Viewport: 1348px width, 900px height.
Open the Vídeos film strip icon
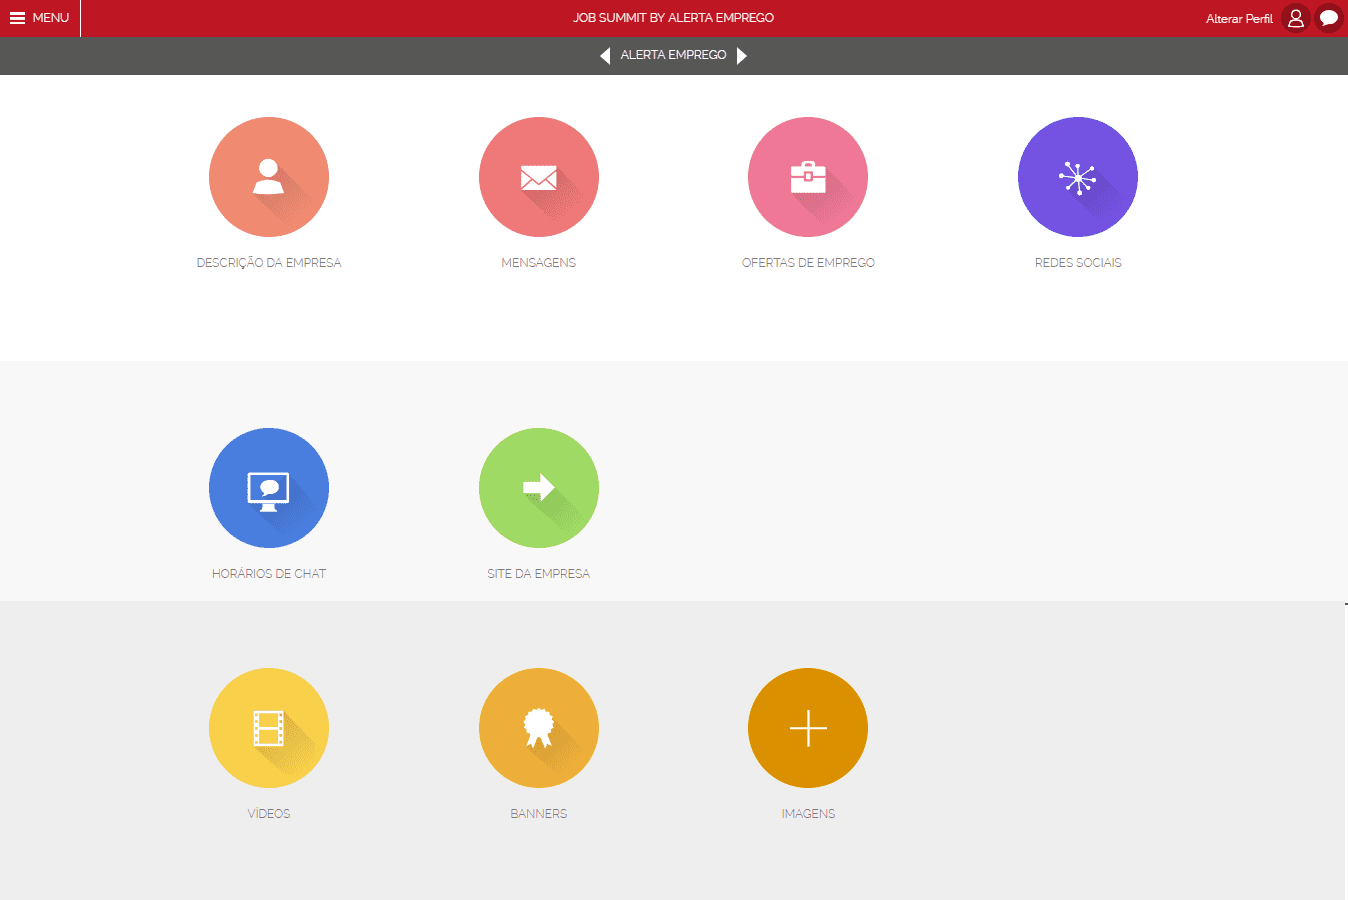pyautogui.click(x=269, y=728)
